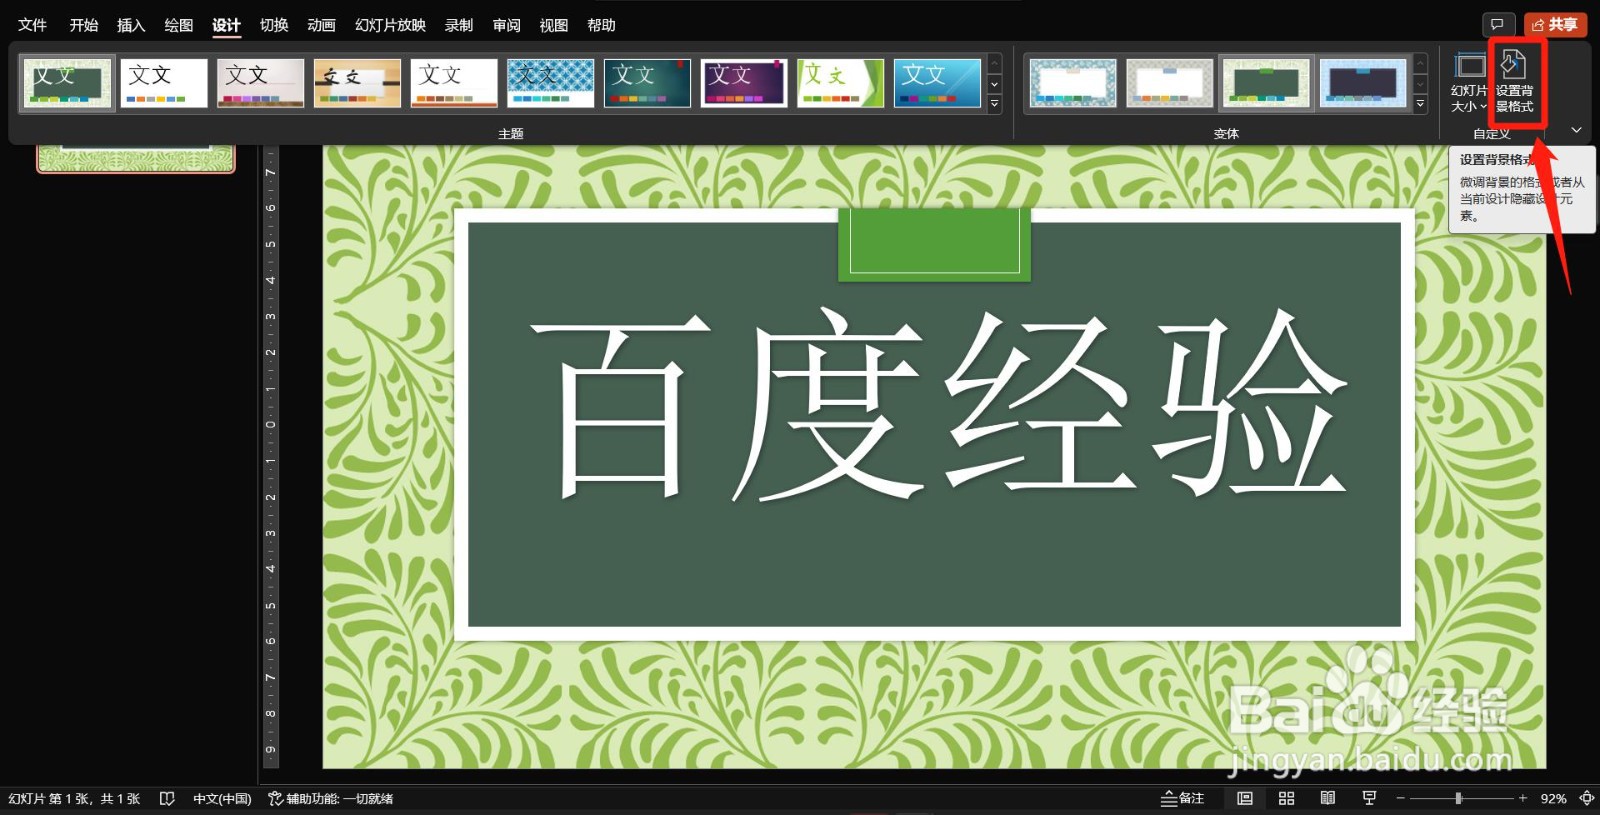Switch to the 审阅 review tab
Screen dimensions: 1600x815
point(507,25)
